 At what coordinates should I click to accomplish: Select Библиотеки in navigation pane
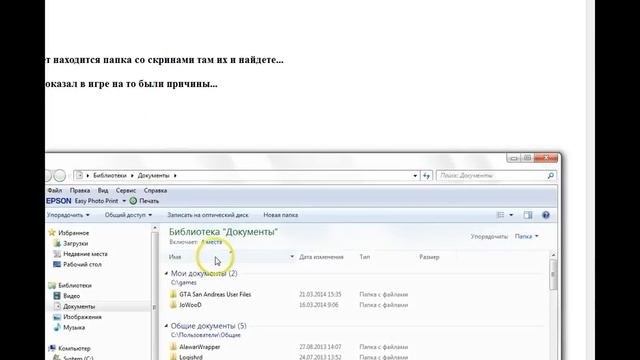coord(75,285)
